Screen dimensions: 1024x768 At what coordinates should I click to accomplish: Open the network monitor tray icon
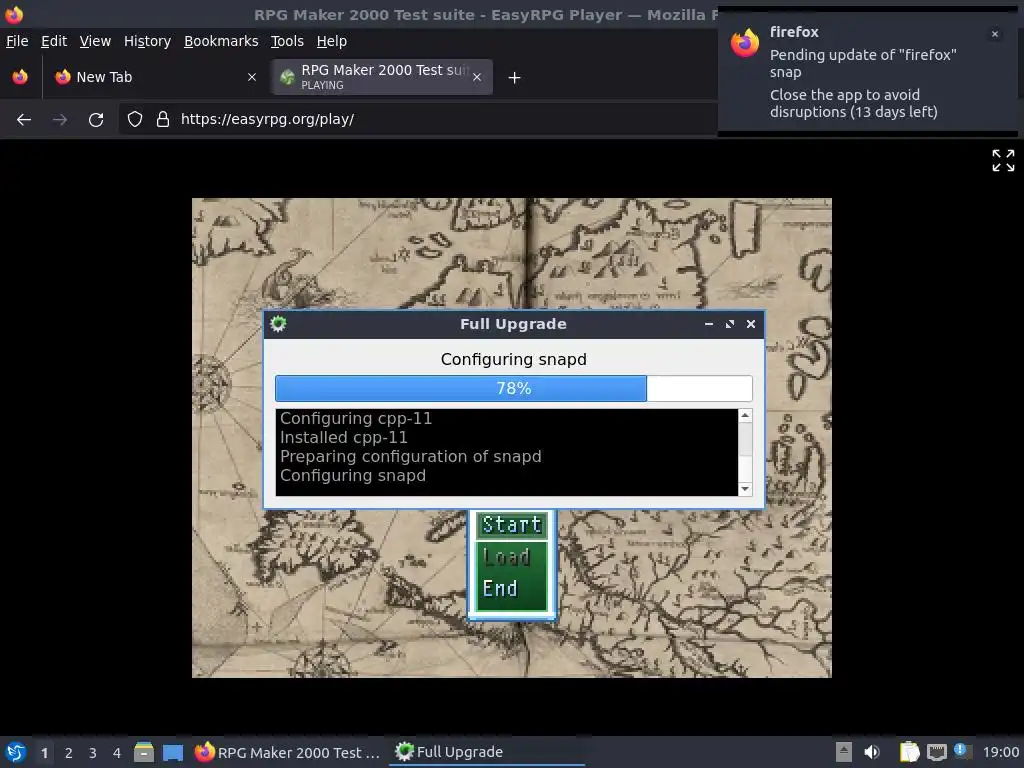pos(936,752)
